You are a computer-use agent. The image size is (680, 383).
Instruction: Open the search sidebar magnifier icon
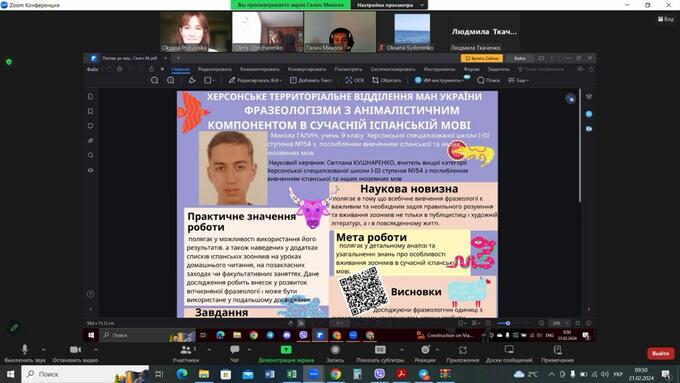(x=90, y=155)
